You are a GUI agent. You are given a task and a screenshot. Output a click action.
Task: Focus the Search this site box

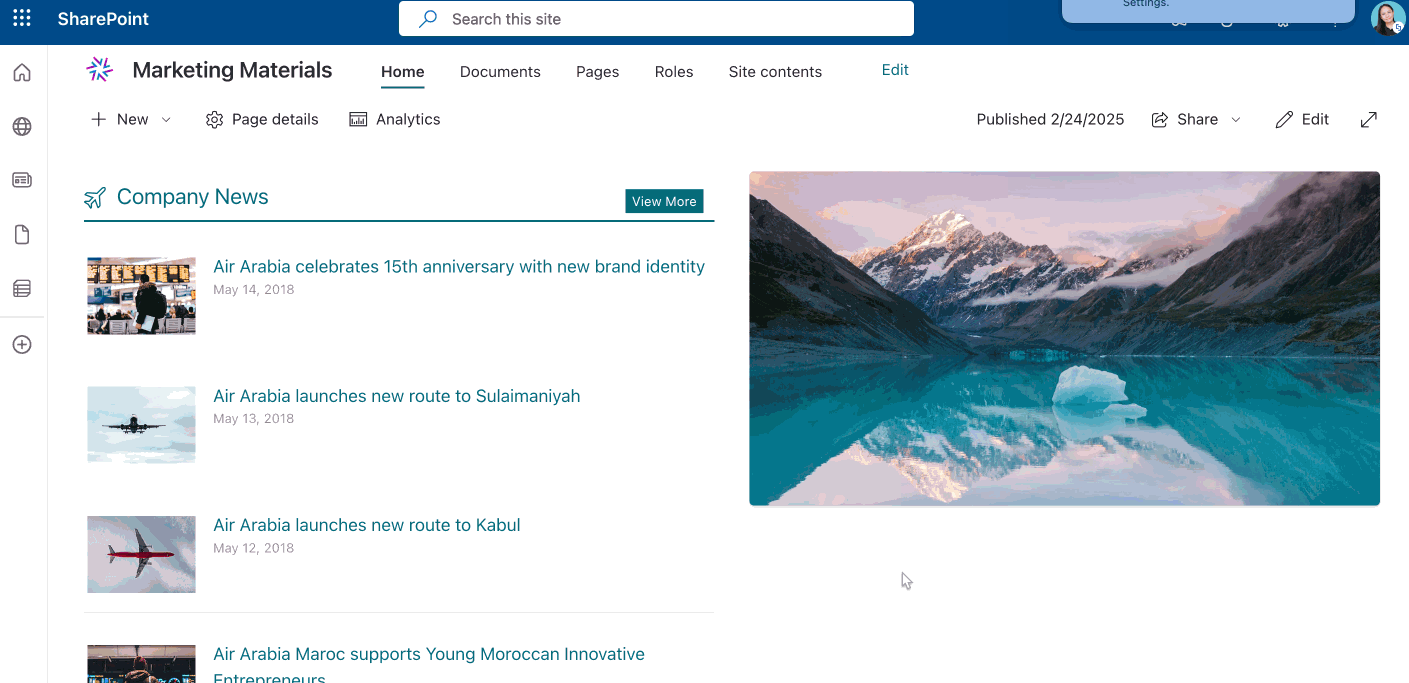coord(656,19)
